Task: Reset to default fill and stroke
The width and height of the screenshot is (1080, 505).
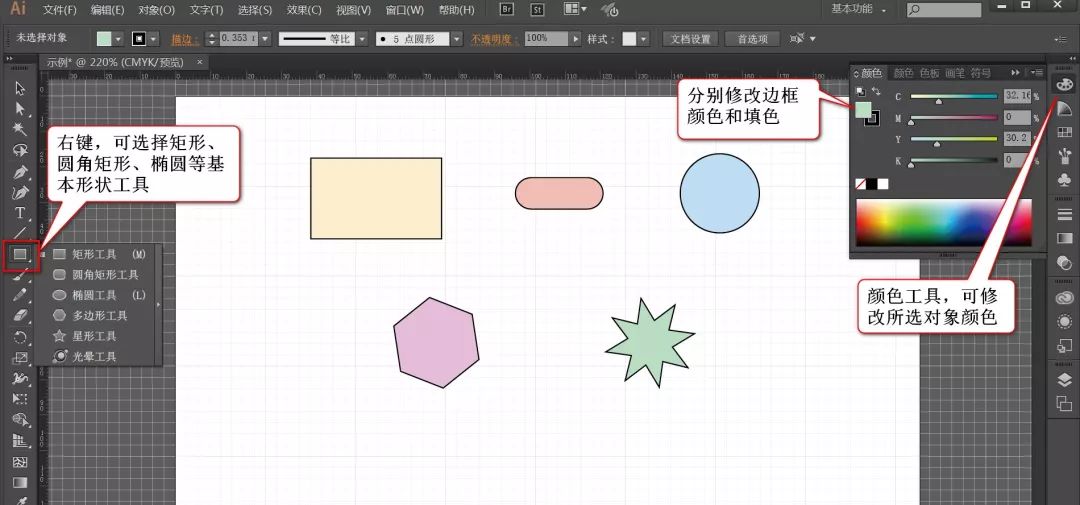Action: coord(860,91)
